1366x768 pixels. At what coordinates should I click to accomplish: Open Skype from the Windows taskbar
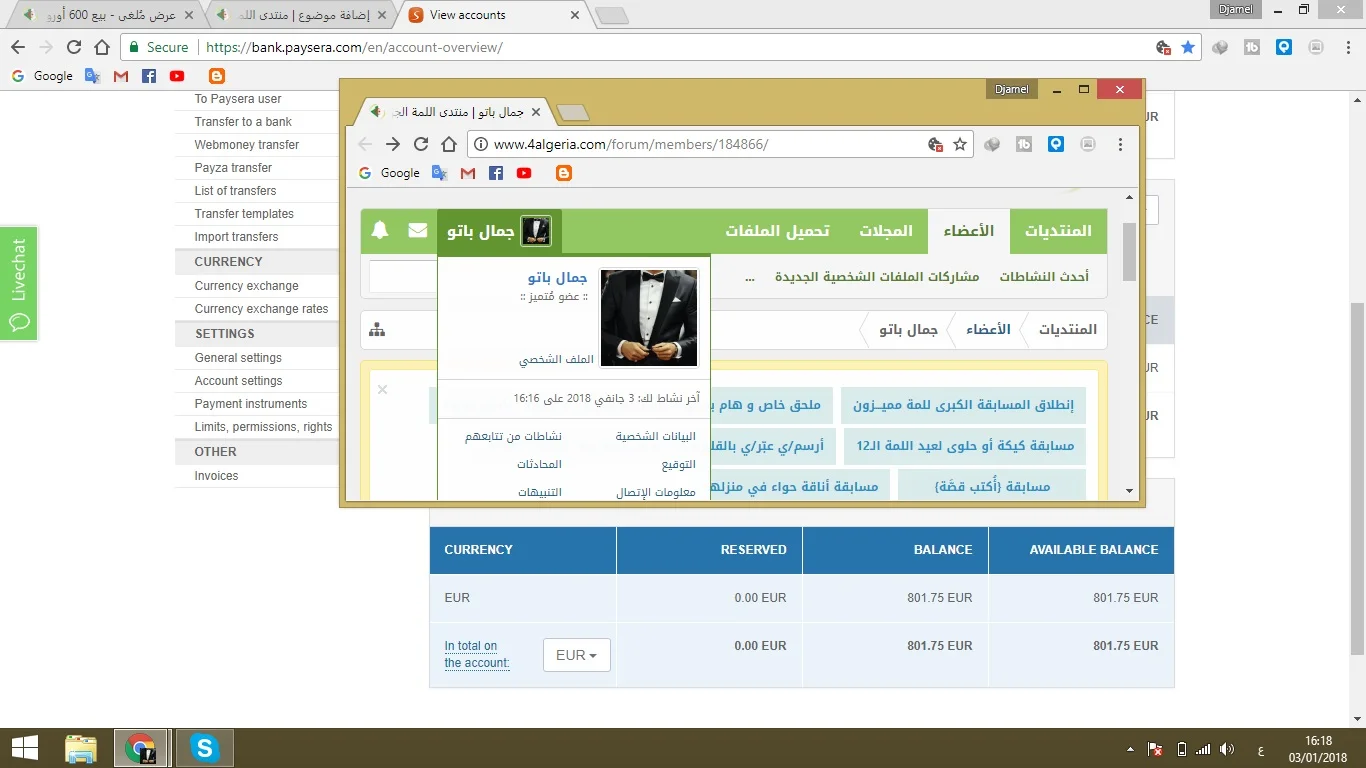click(x=205, y=748)
